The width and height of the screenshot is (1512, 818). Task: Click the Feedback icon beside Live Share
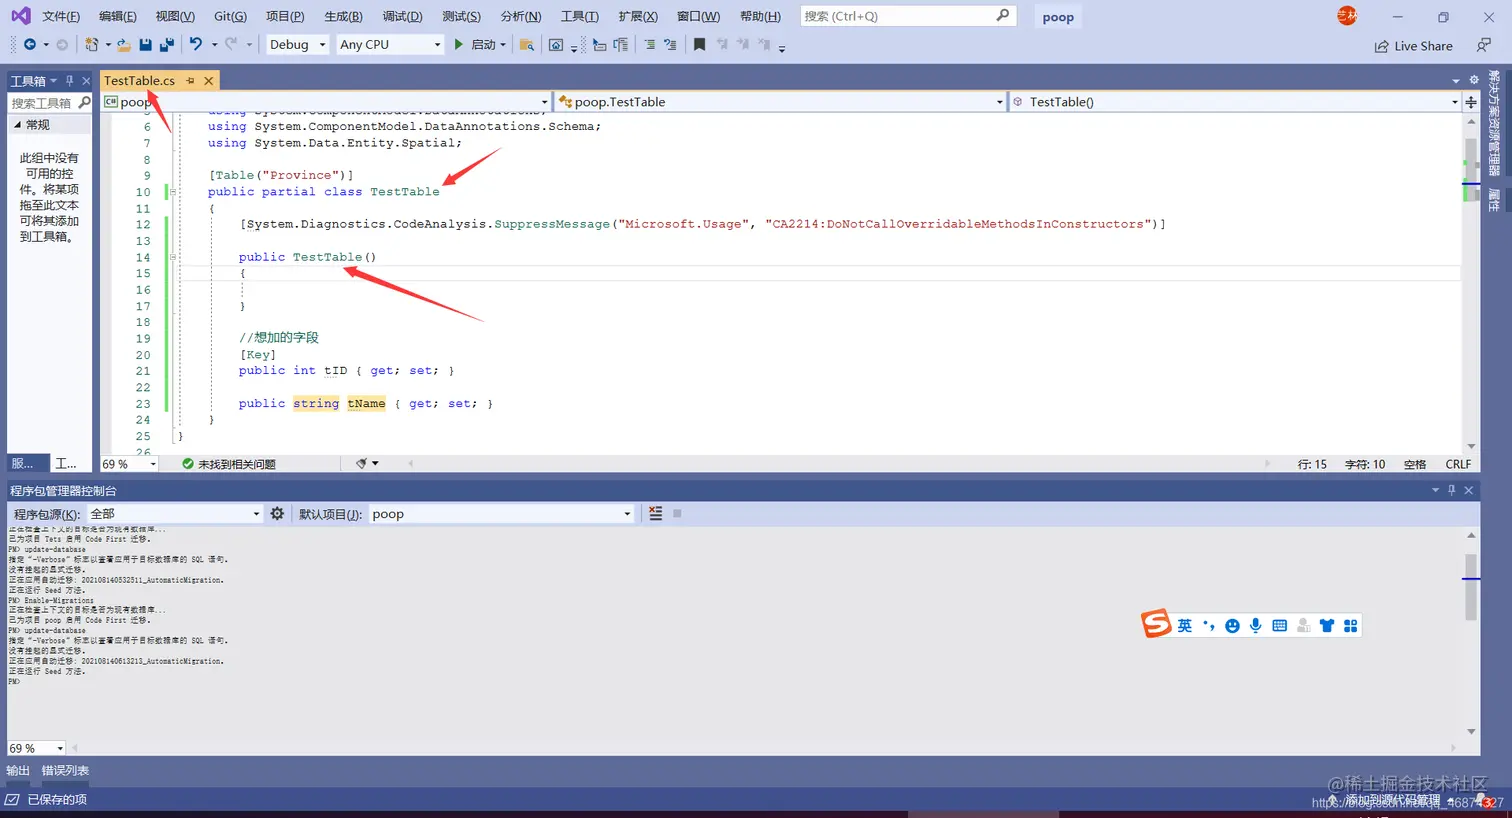point(1484,45)
